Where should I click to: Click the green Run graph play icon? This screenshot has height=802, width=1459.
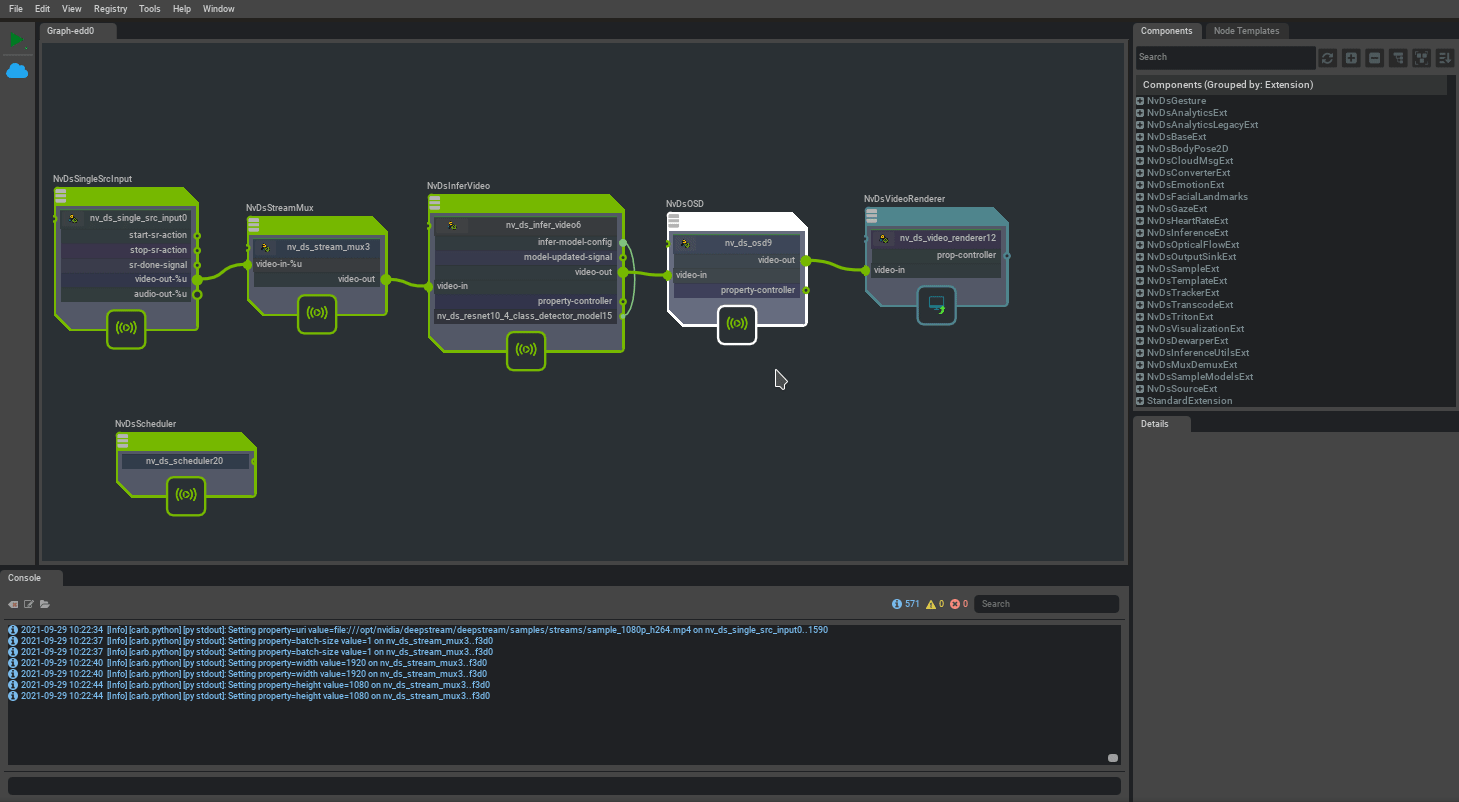[16, 40]
